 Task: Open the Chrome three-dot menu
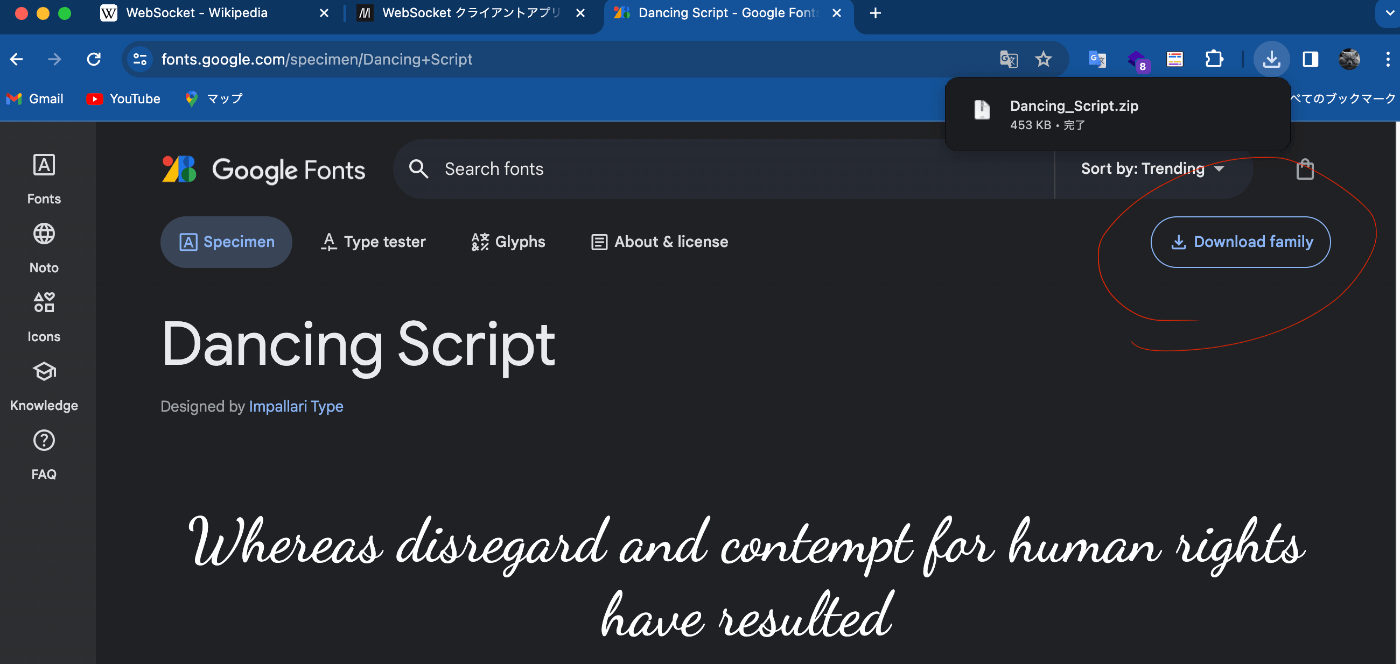(1387, 59)
